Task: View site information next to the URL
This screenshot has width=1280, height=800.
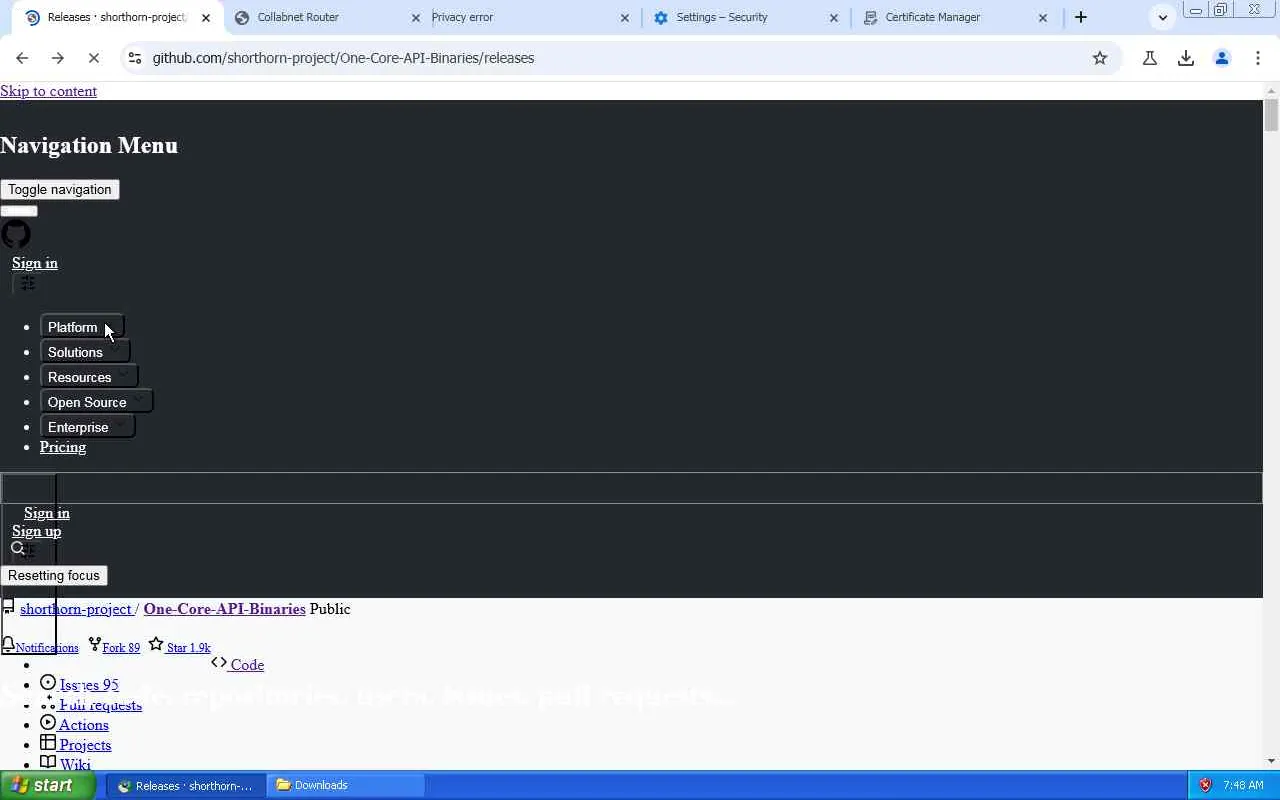Action: [134, 58]
